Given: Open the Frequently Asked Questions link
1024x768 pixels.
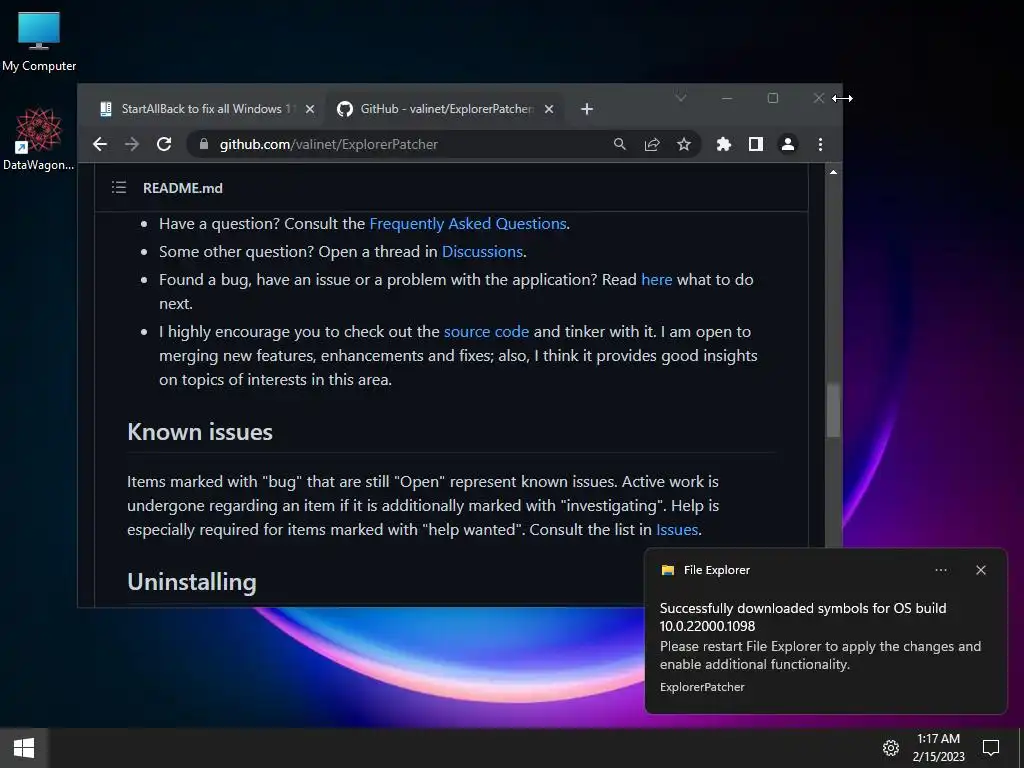Looking at the screenshot, I should click(x=468, y=224).
